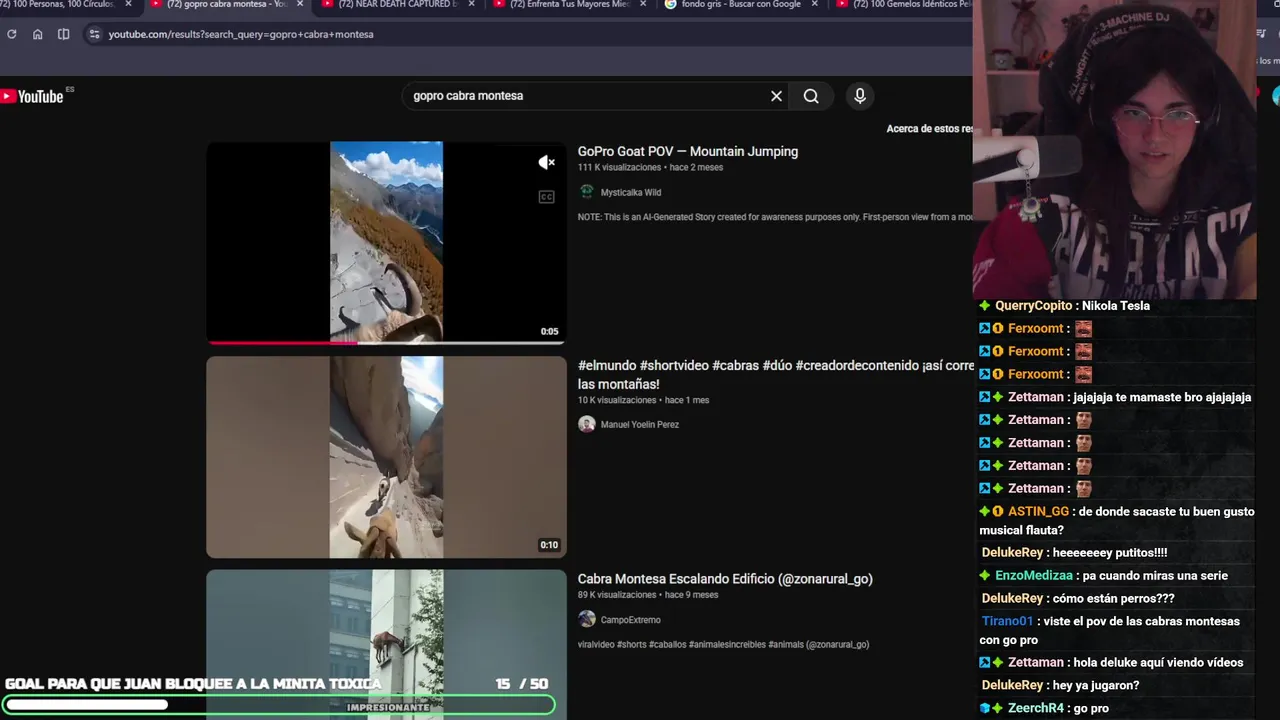Open CampoExtremo channel name
Screen dimensions: 1280x720
click(x=631, y=620)
